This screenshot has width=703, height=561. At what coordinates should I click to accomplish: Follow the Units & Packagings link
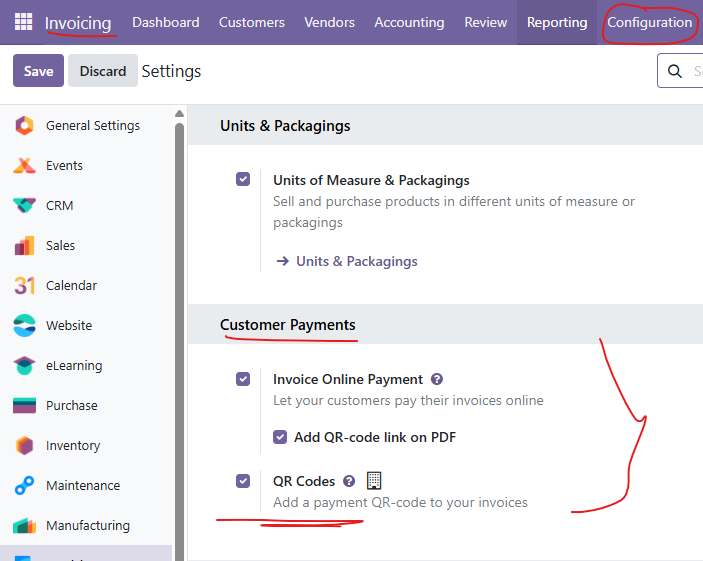(x=356, y=261)
